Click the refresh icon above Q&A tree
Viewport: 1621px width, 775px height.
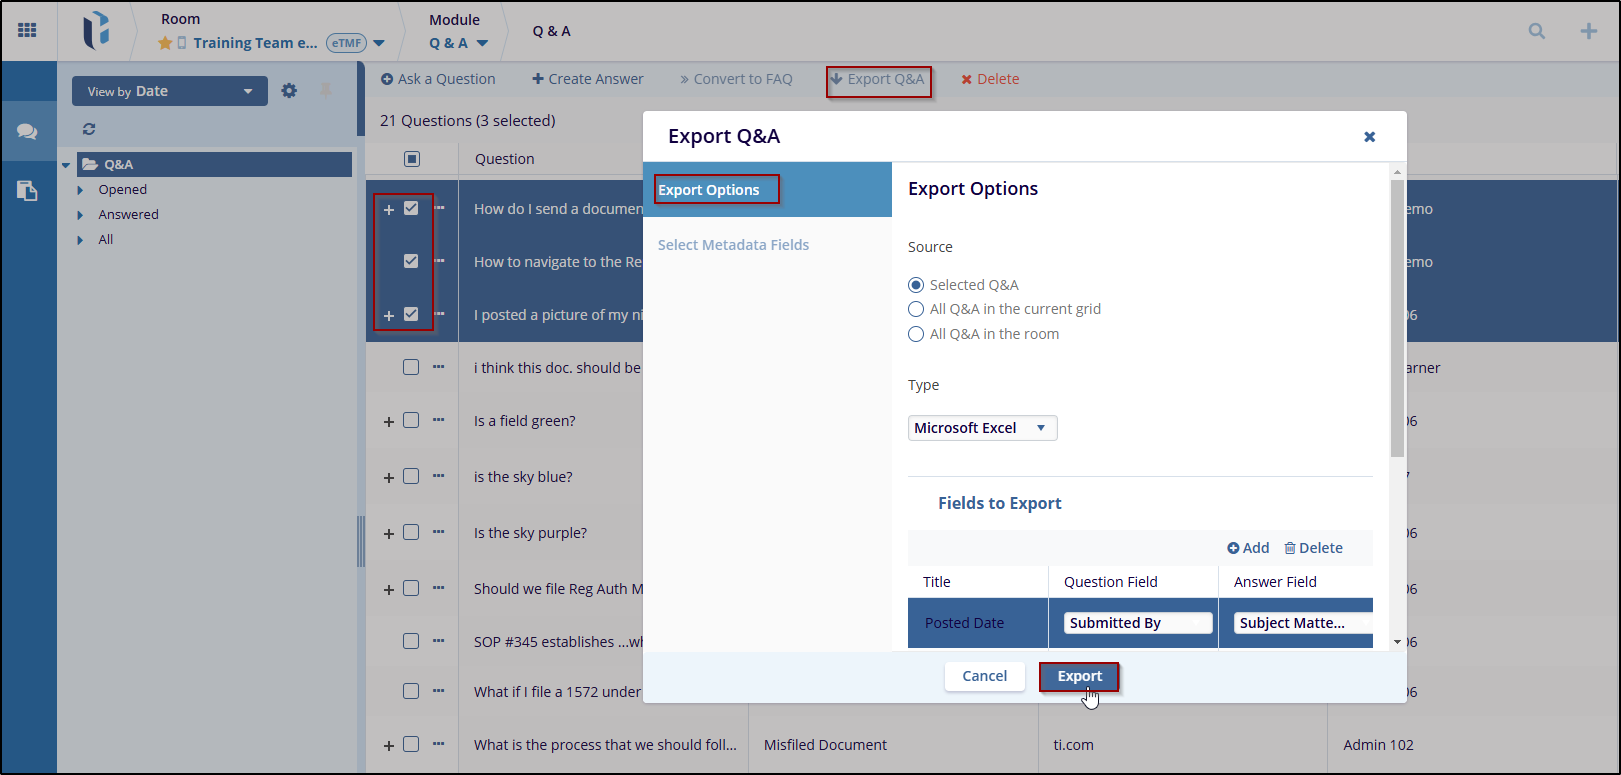coord(89,129)
